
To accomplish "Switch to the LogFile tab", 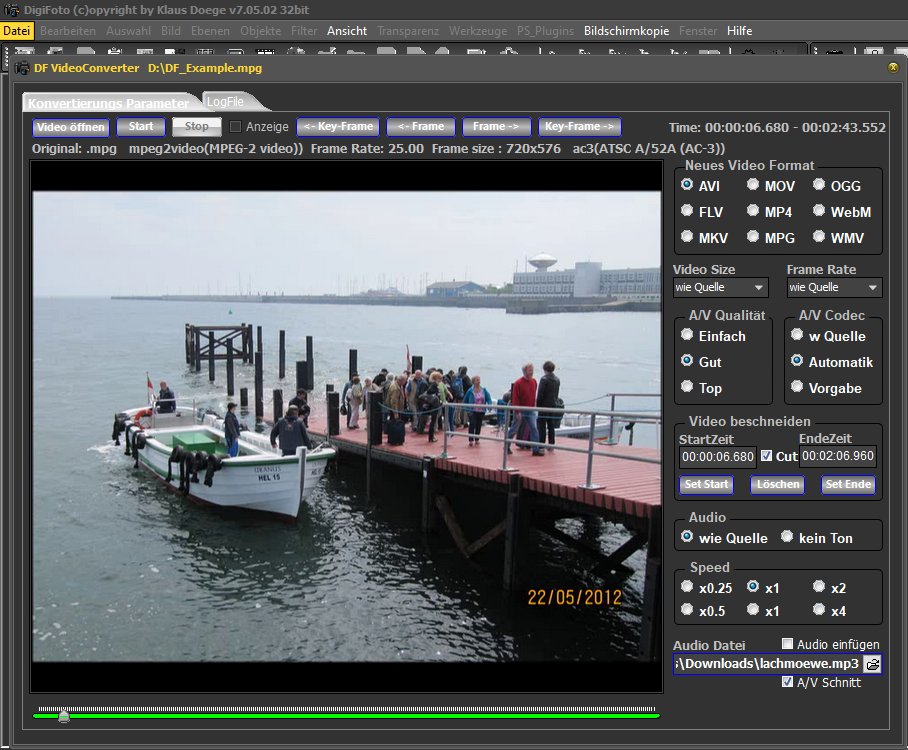I will coord(226,101).
